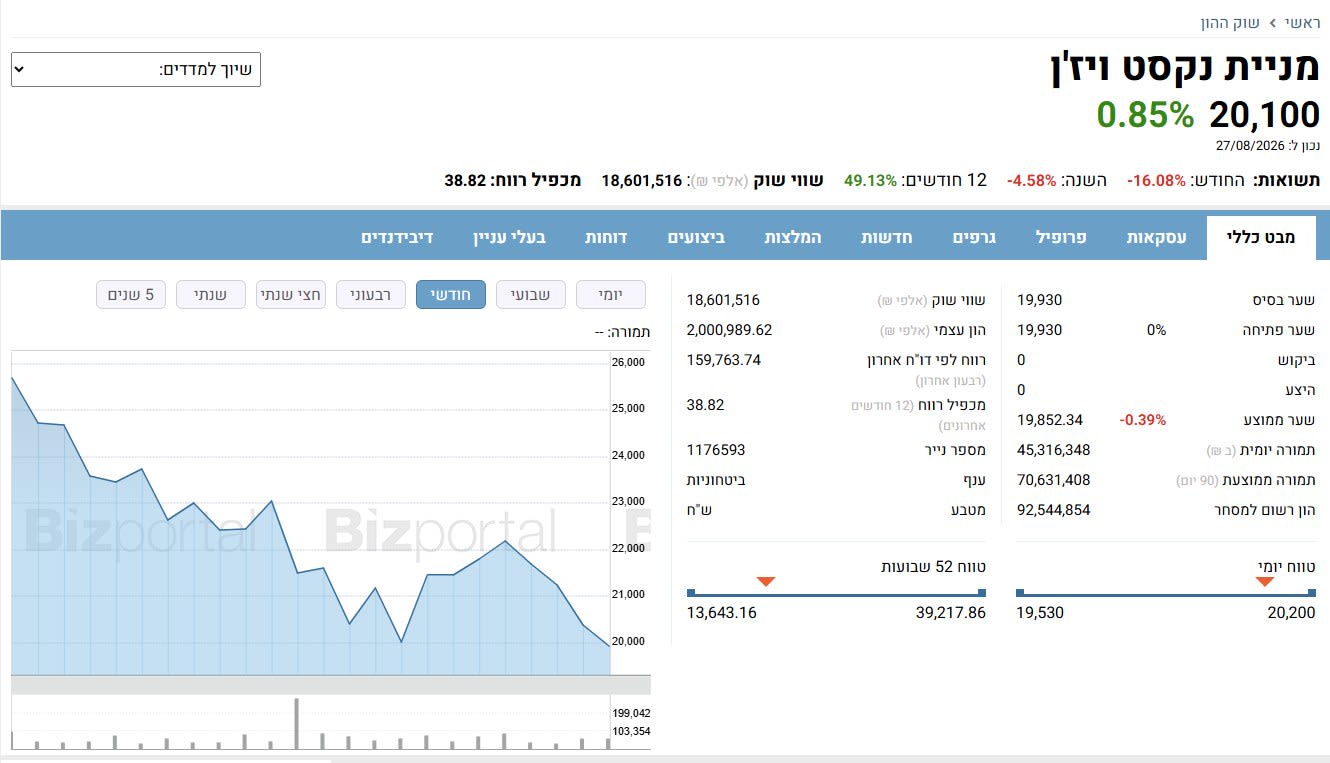Viewport: 1330px width, 763px height.
Task: Select the מבט כללי tab
Action: [1261, 237]
